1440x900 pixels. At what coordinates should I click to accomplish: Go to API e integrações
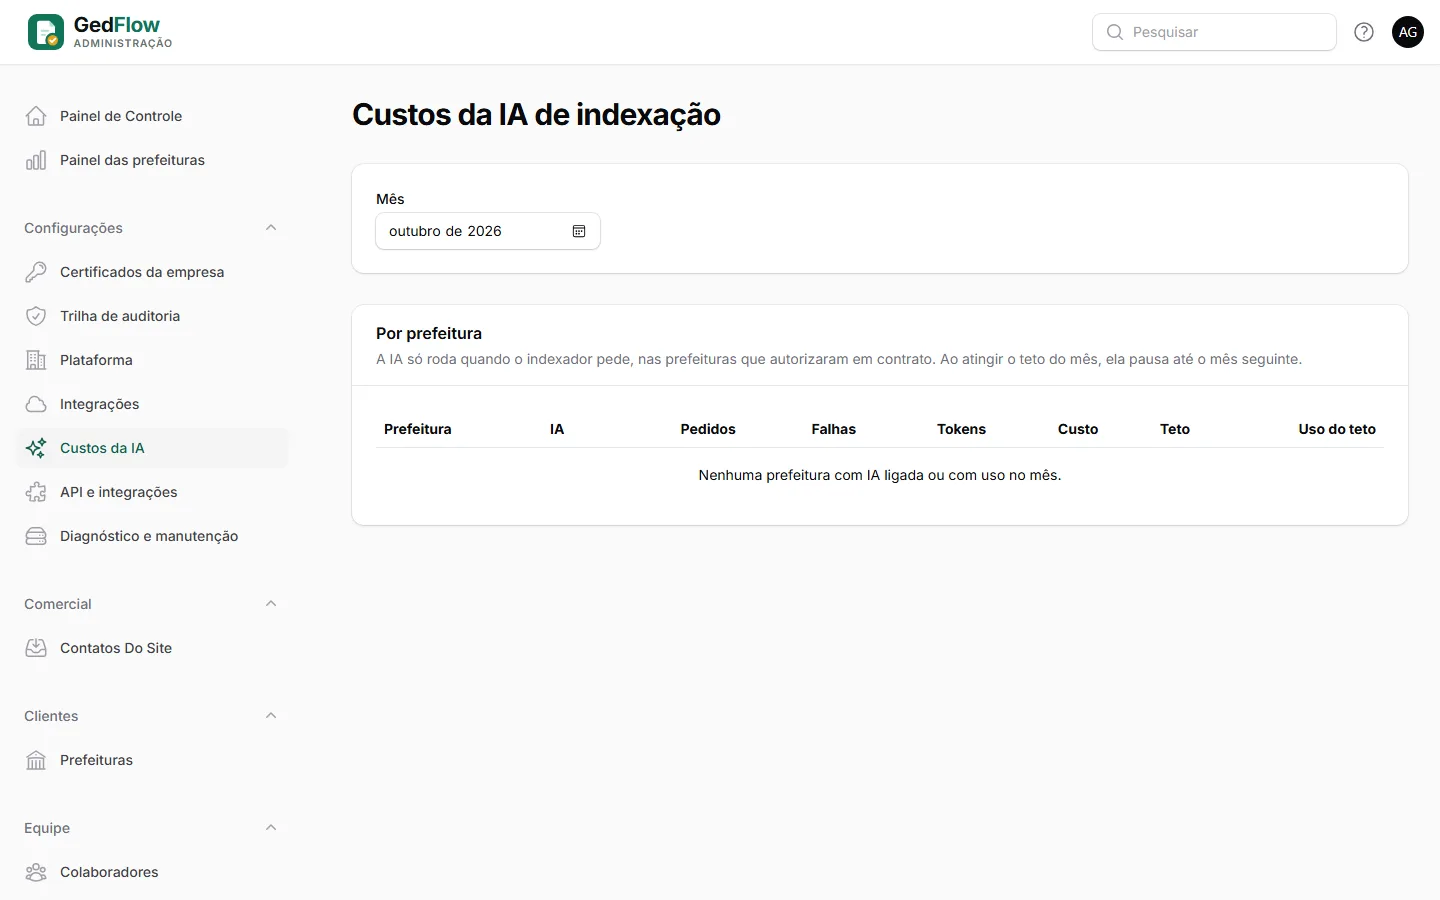click(x=152, y=492)
